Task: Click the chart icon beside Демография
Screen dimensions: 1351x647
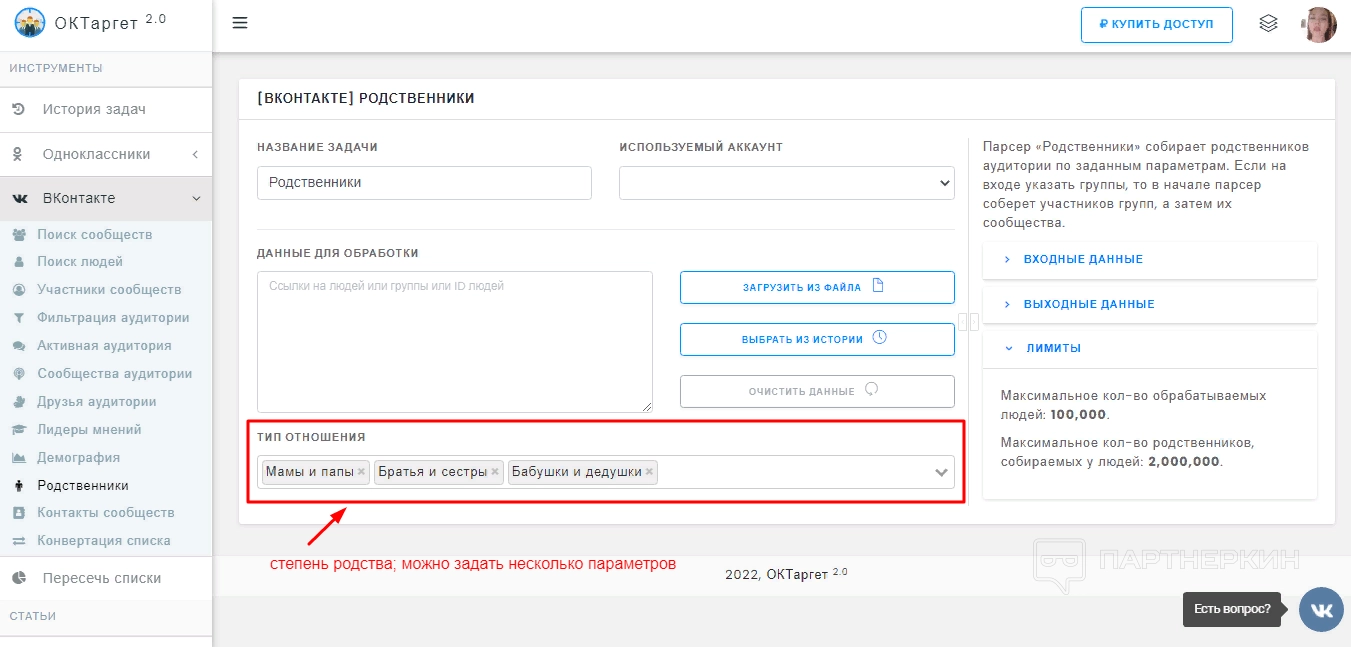Action: 18,458
